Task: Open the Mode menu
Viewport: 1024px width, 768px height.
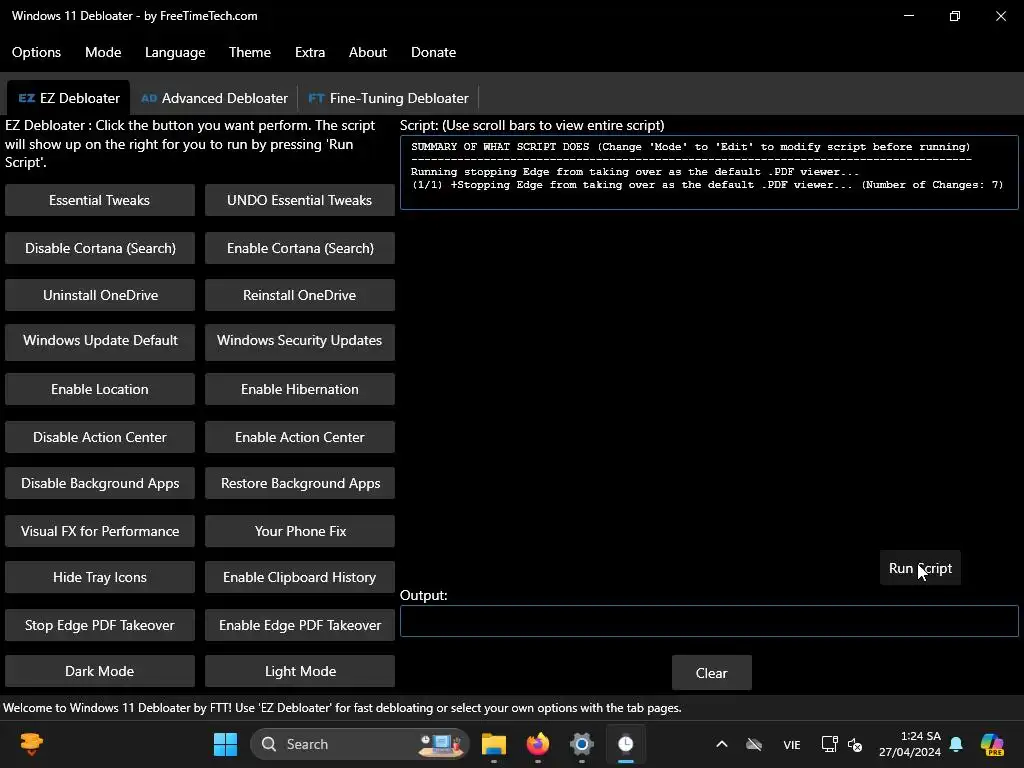Action: click(103, 52)
